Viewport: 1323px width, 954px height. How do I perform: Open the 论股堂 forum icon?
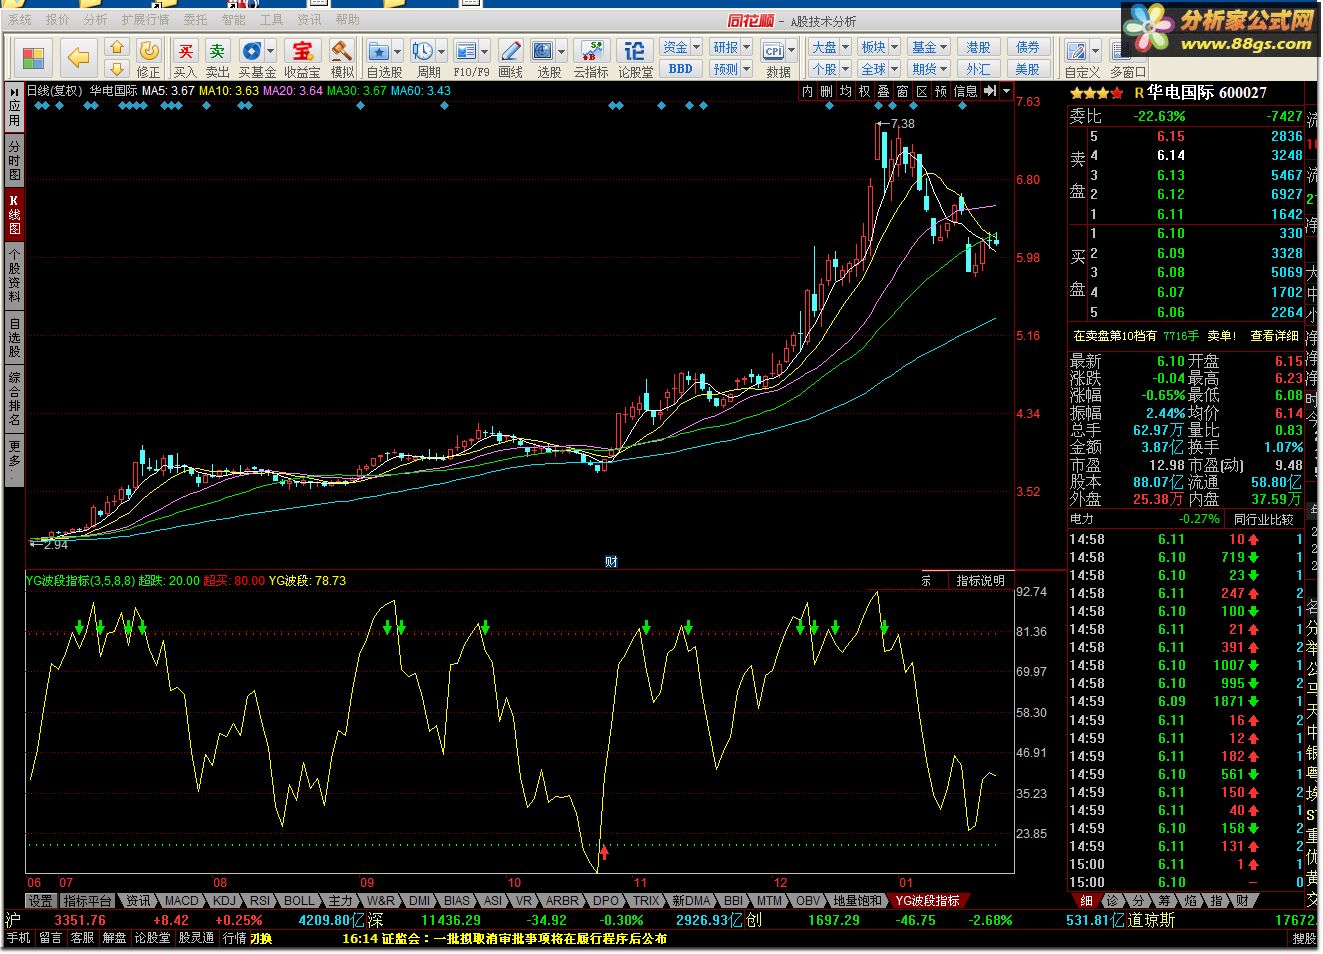click(634, 58)
